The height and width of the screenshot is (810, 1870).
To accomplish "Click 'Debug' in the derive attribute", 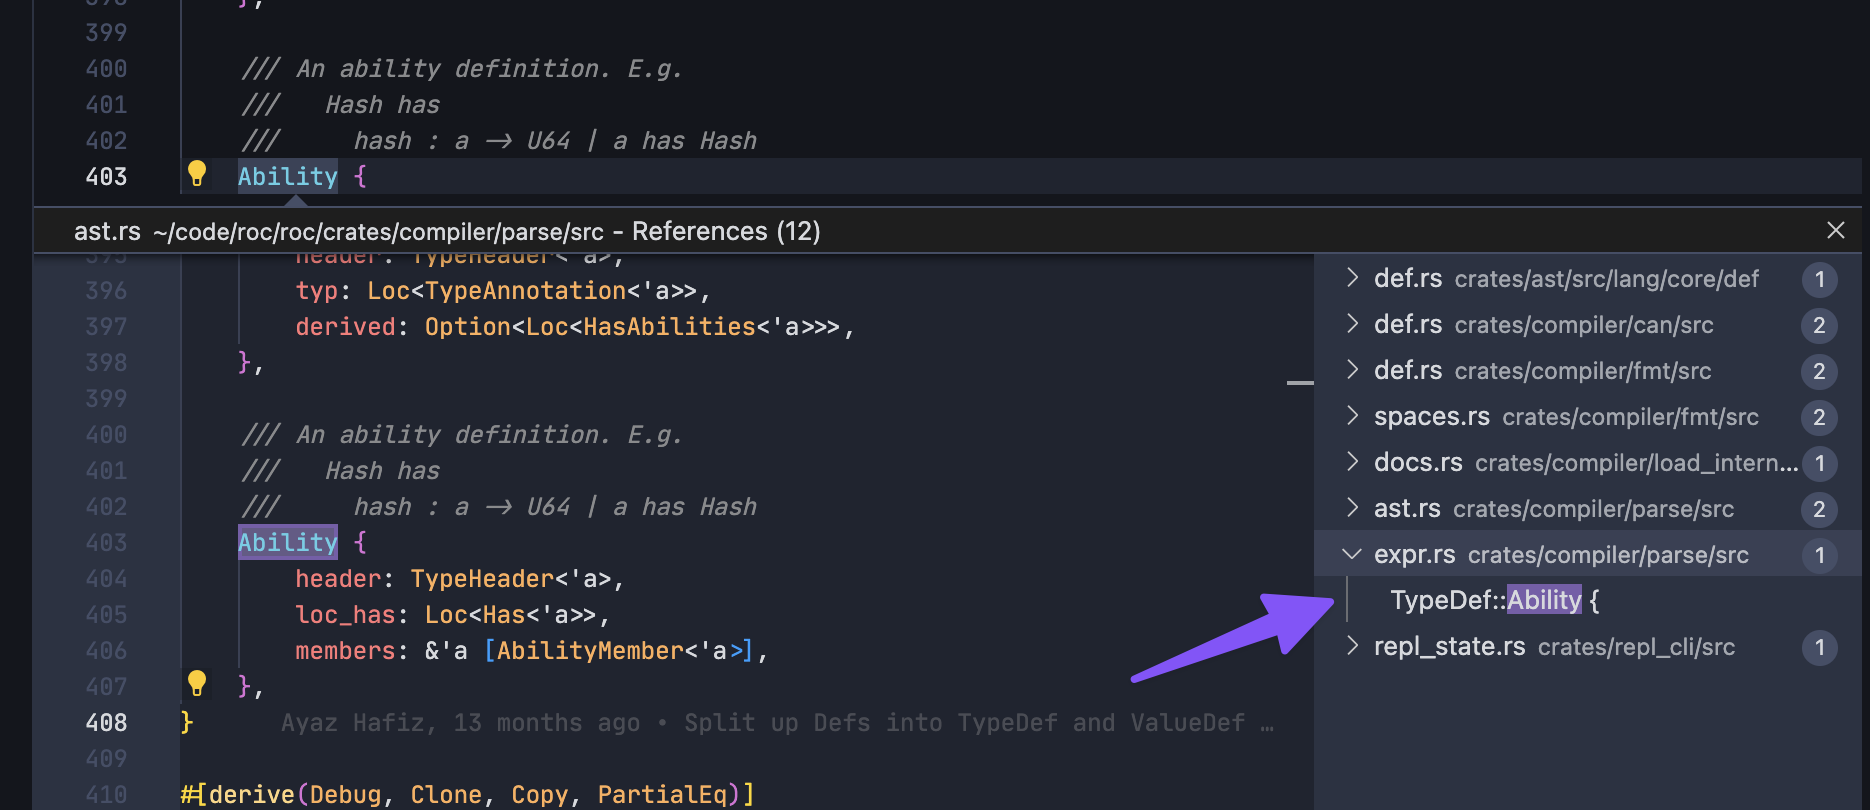I will point(345,794).
